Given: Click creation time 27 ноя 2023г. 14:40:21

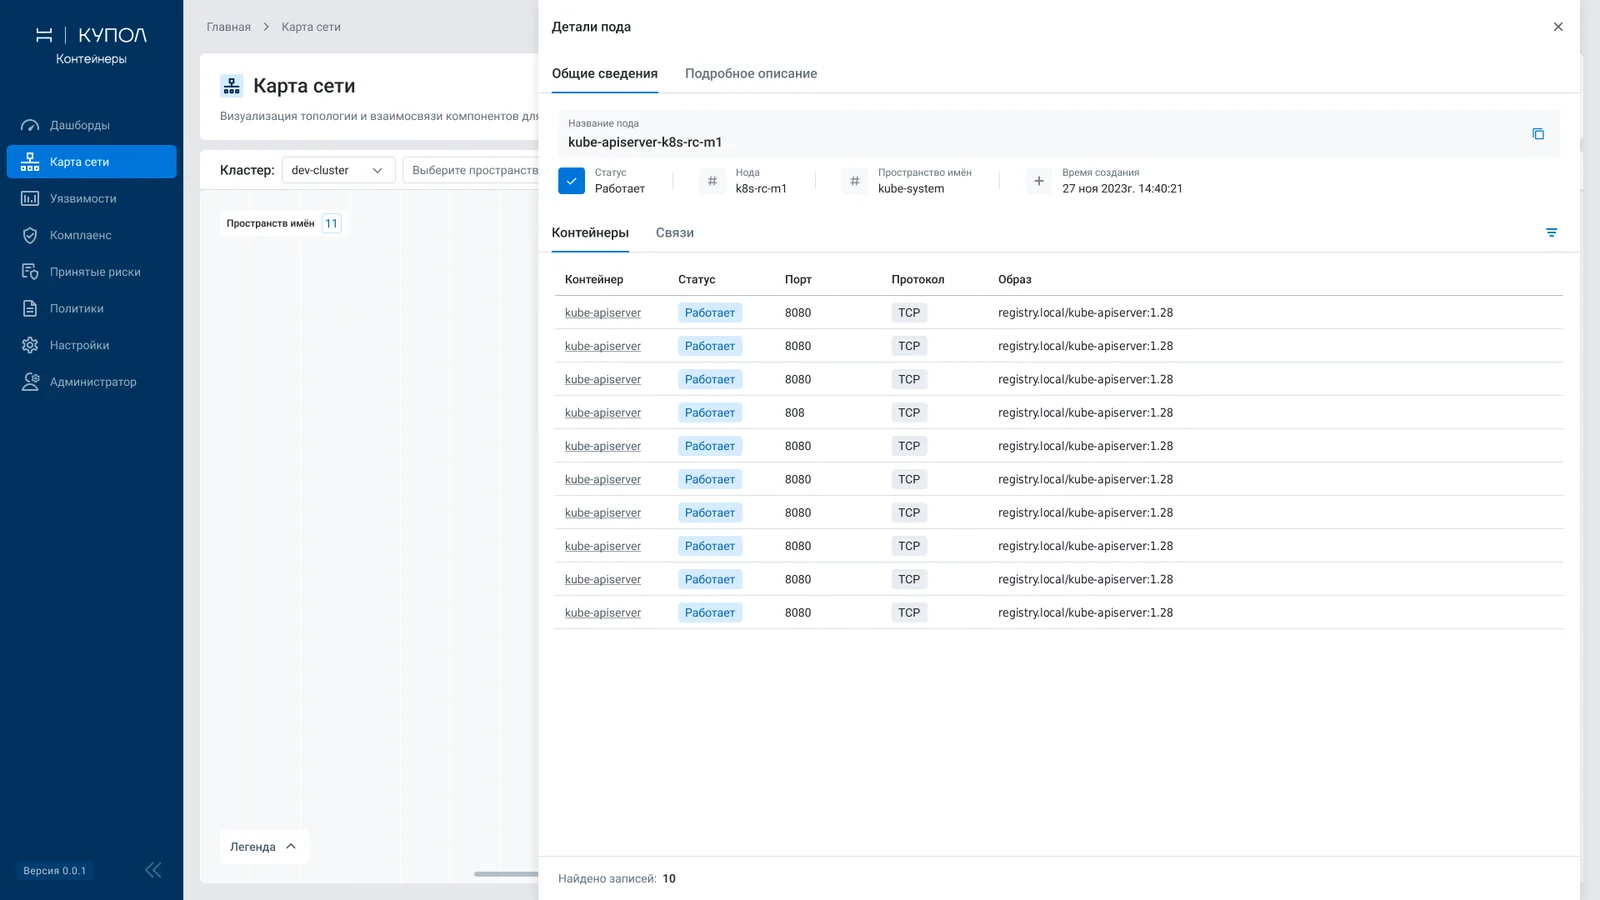Looking at the screenshot, I should point(1122,189).
